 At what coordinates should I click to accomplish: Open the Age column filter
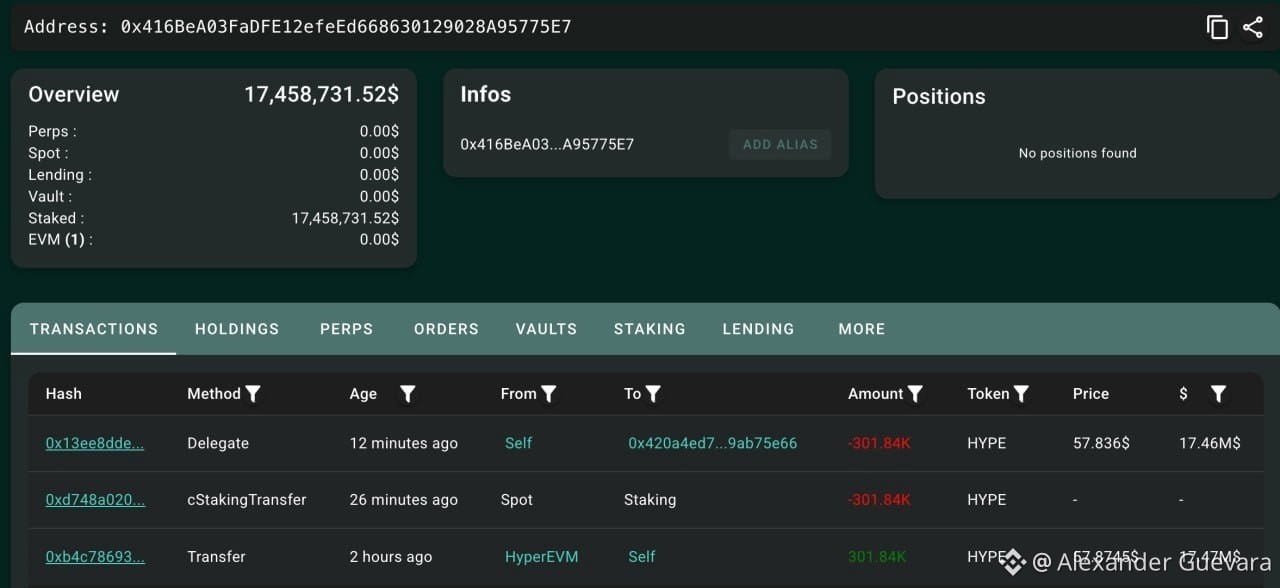click(x=407, y=394)
